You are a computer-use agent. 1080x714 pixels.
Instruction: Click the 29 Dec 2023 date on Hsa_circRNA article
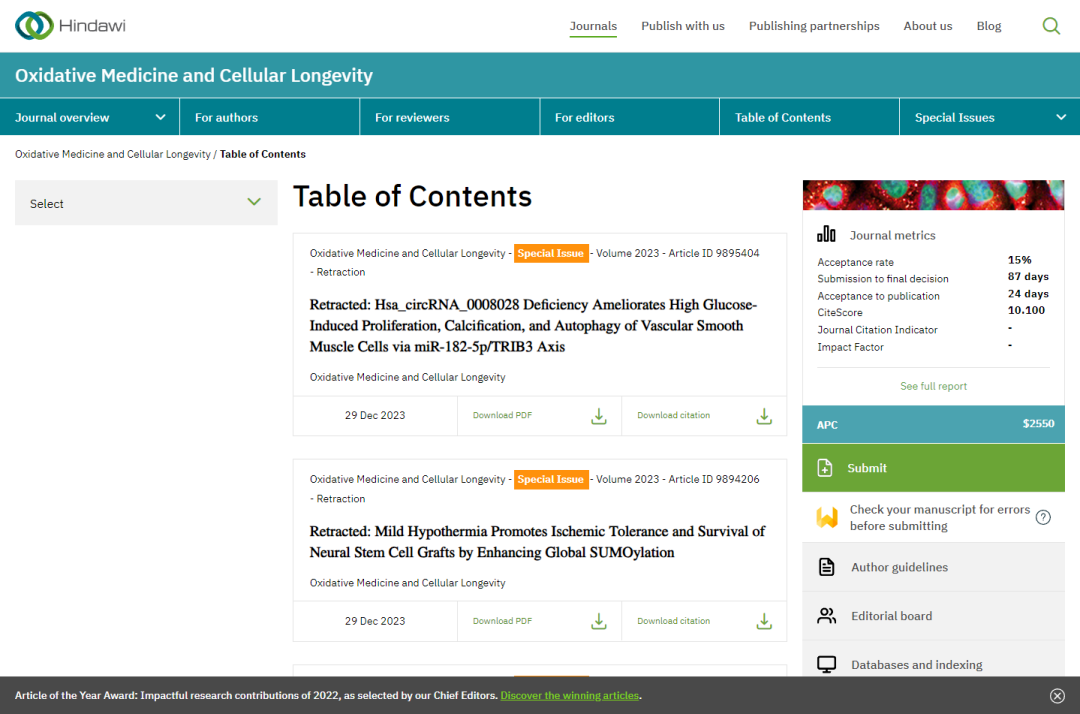[375, 415]
